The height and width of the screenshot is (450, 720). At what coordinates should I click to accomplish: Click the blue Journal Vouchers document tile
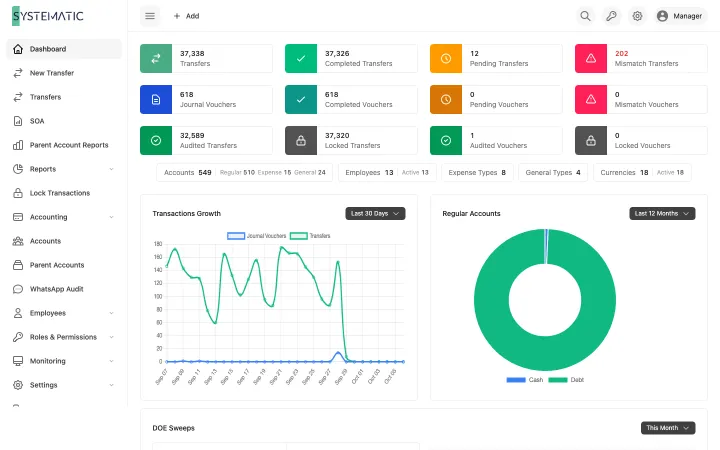(156, 100)
